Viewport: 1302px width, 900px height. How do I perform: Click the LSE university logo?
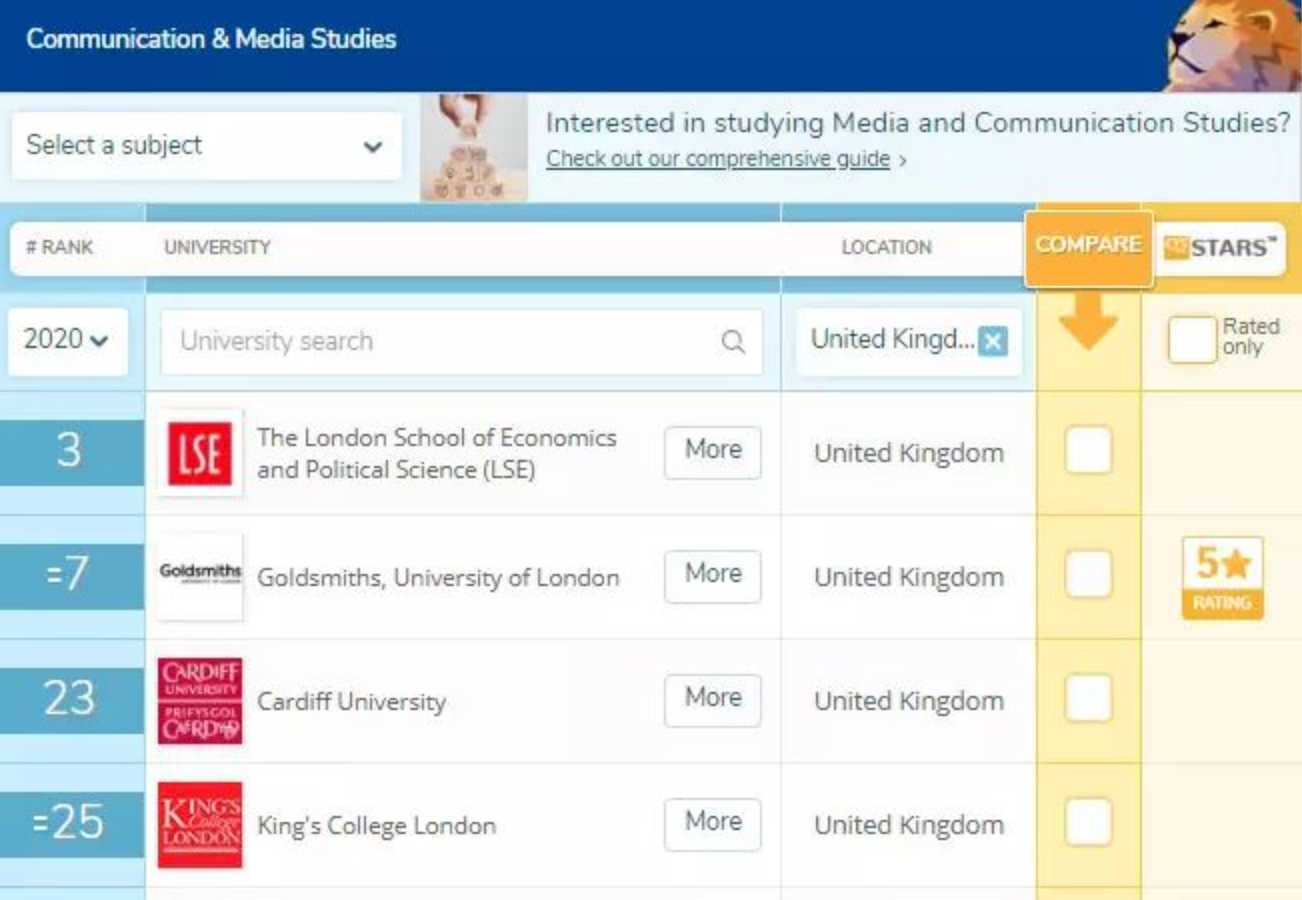point(200,453)
